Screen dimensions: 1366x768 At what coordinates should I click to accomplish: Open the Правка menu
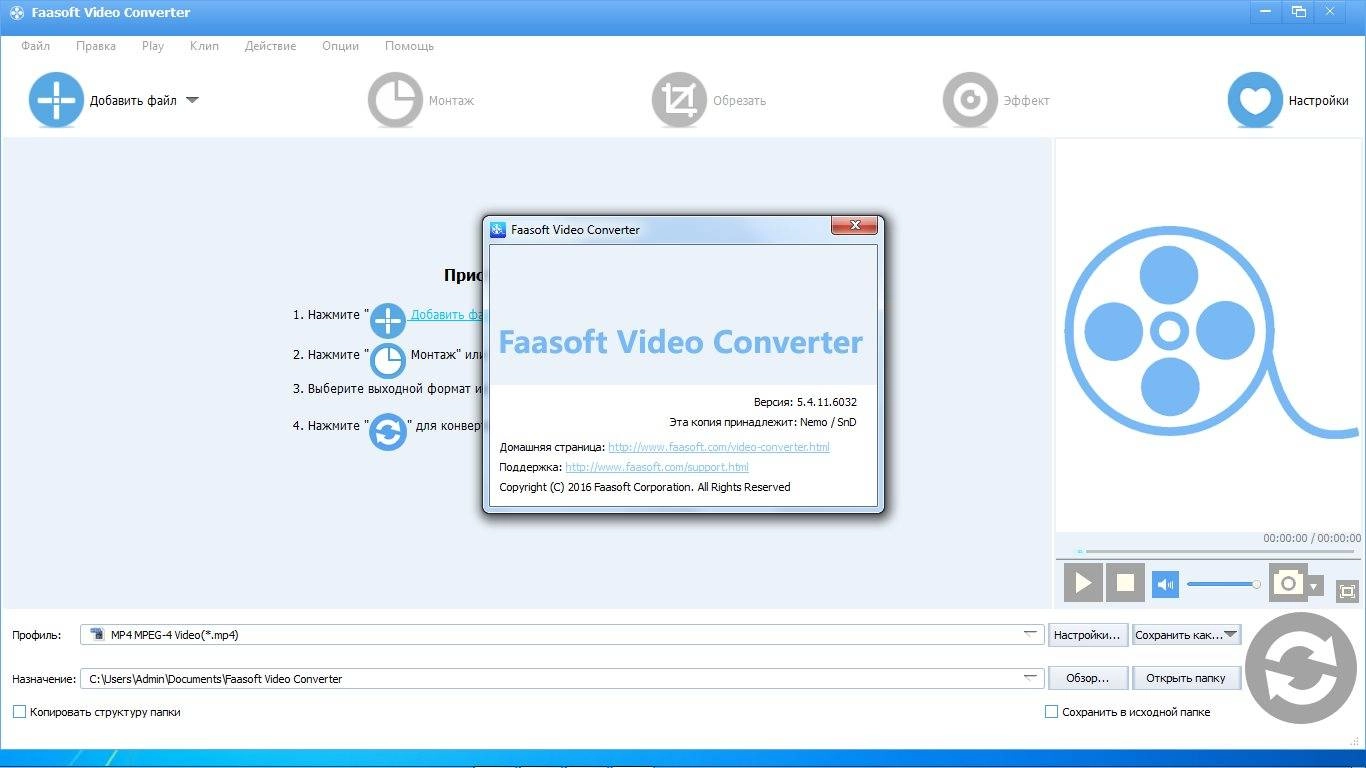pyautogui.click(x=96, y=46)
